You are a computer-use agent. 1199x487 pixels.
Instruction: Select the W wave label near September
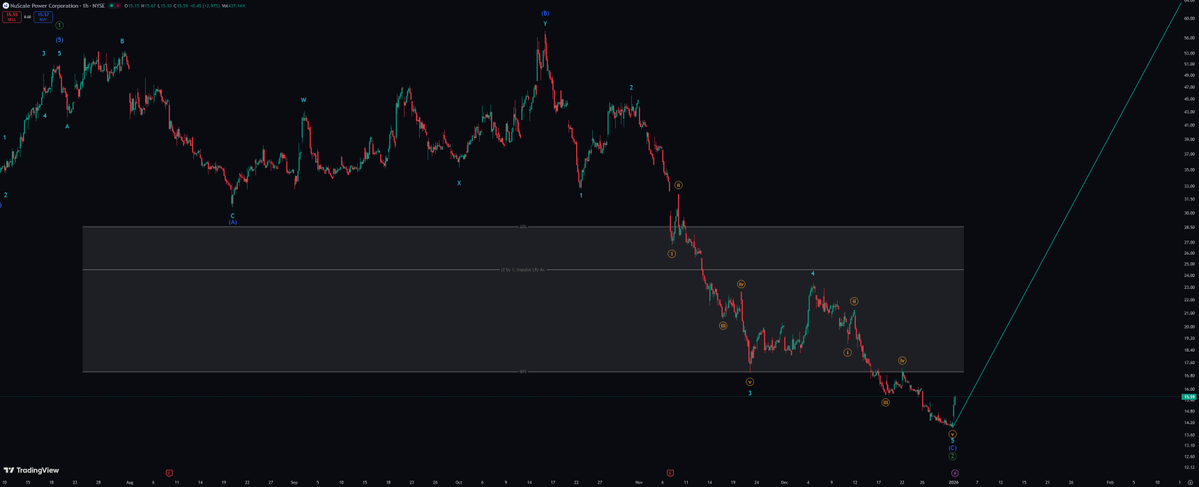point(304,100)
